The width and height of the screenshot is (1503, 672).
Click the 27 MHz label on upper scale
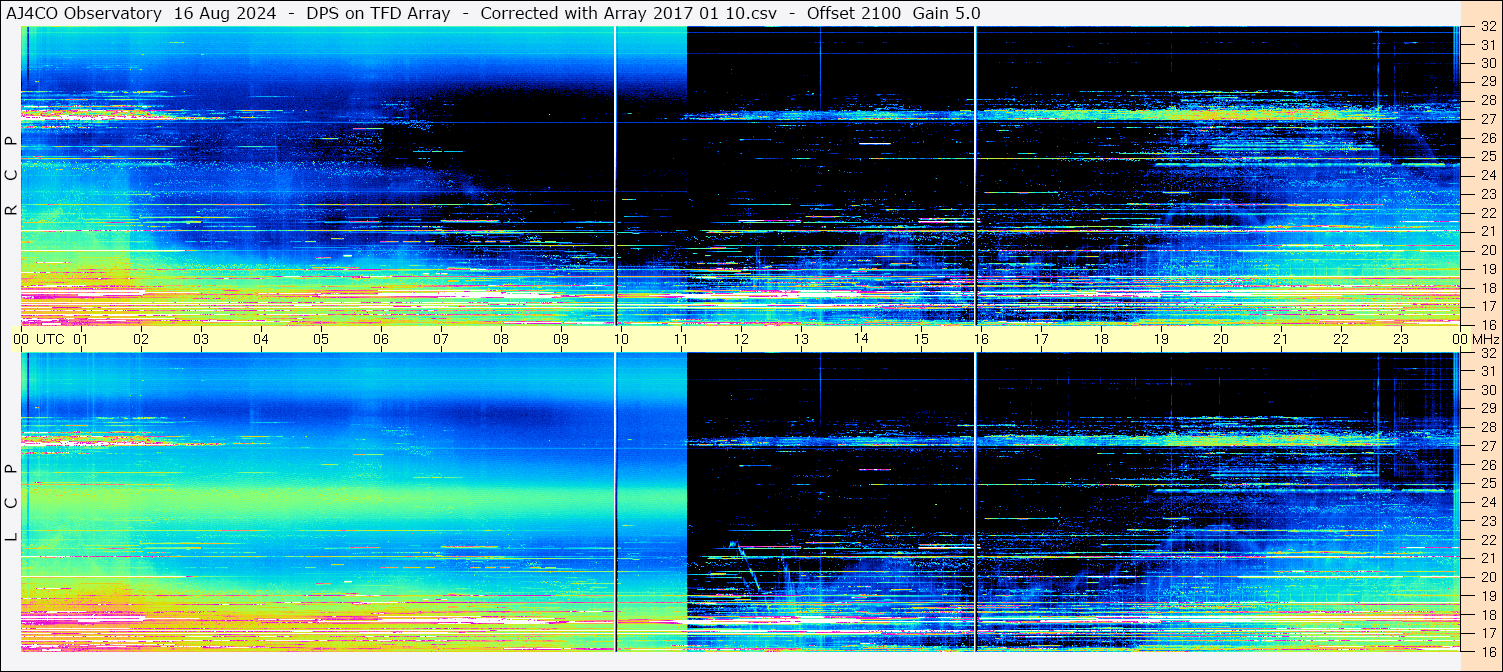1487,119
